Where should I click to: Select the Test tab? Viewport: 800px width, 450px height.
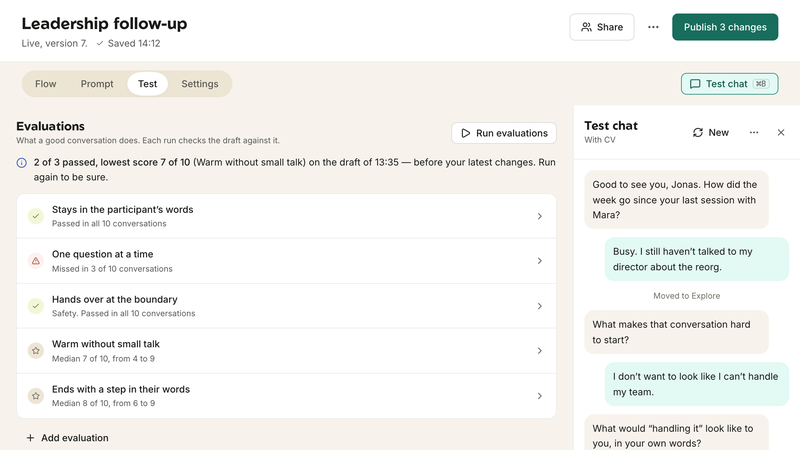147,84
